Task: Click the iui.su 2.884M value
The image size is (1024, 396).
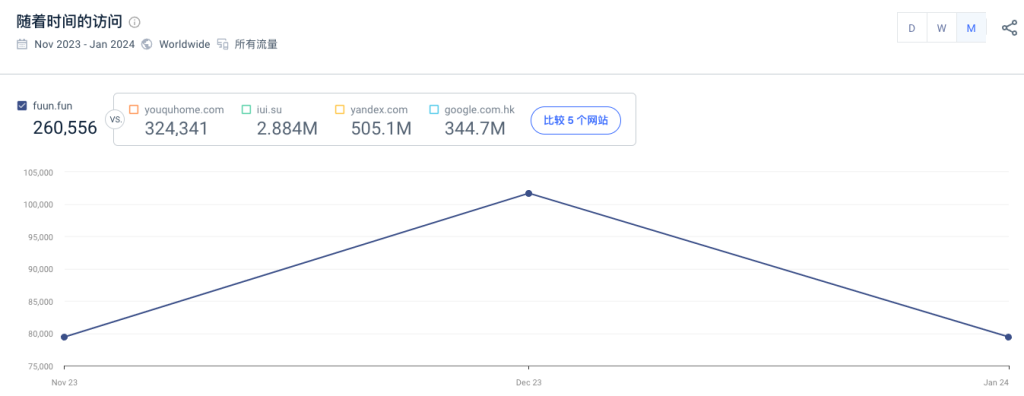Action: click(287, 128)
